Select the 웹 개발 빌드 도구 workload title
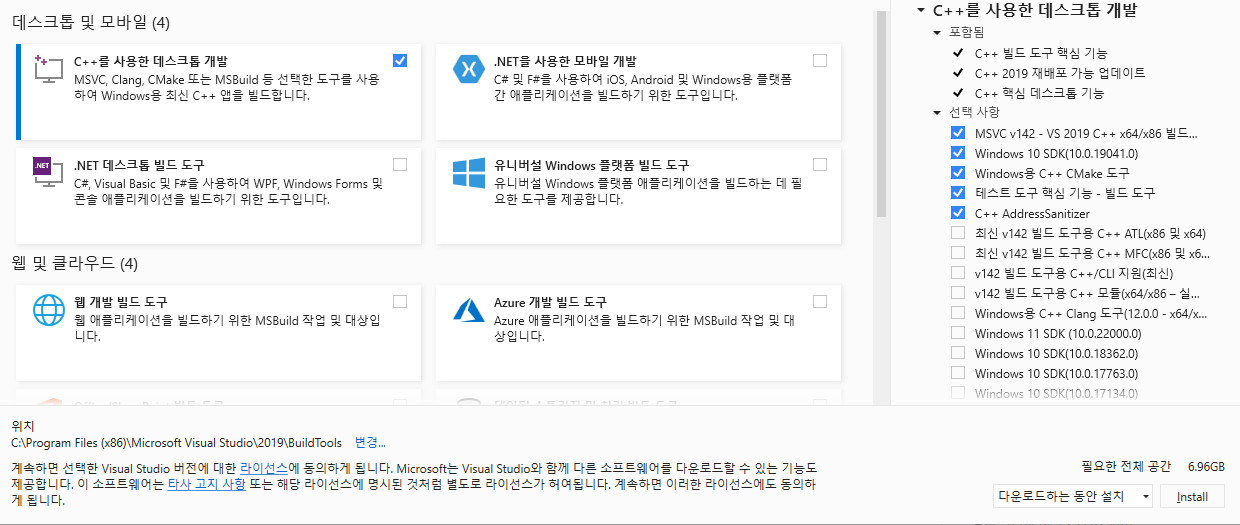 coord(121,302)
